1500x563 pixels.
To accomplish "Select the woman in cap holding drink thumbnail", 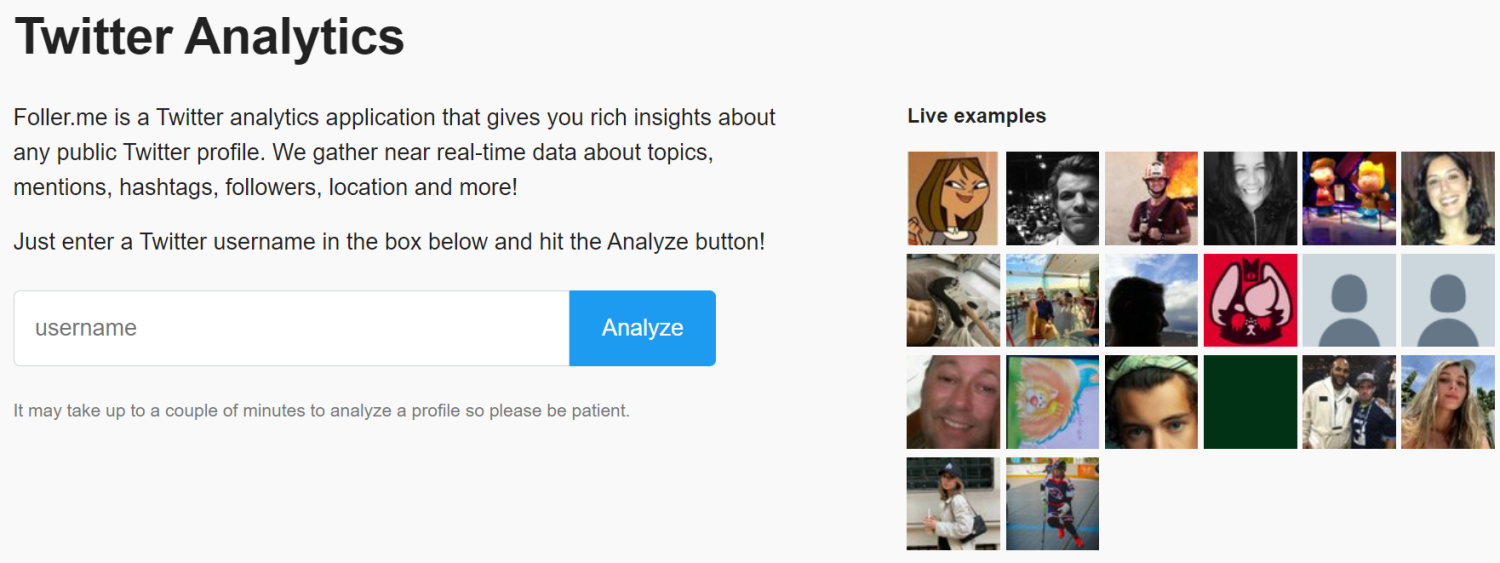I will pos(953,503).
